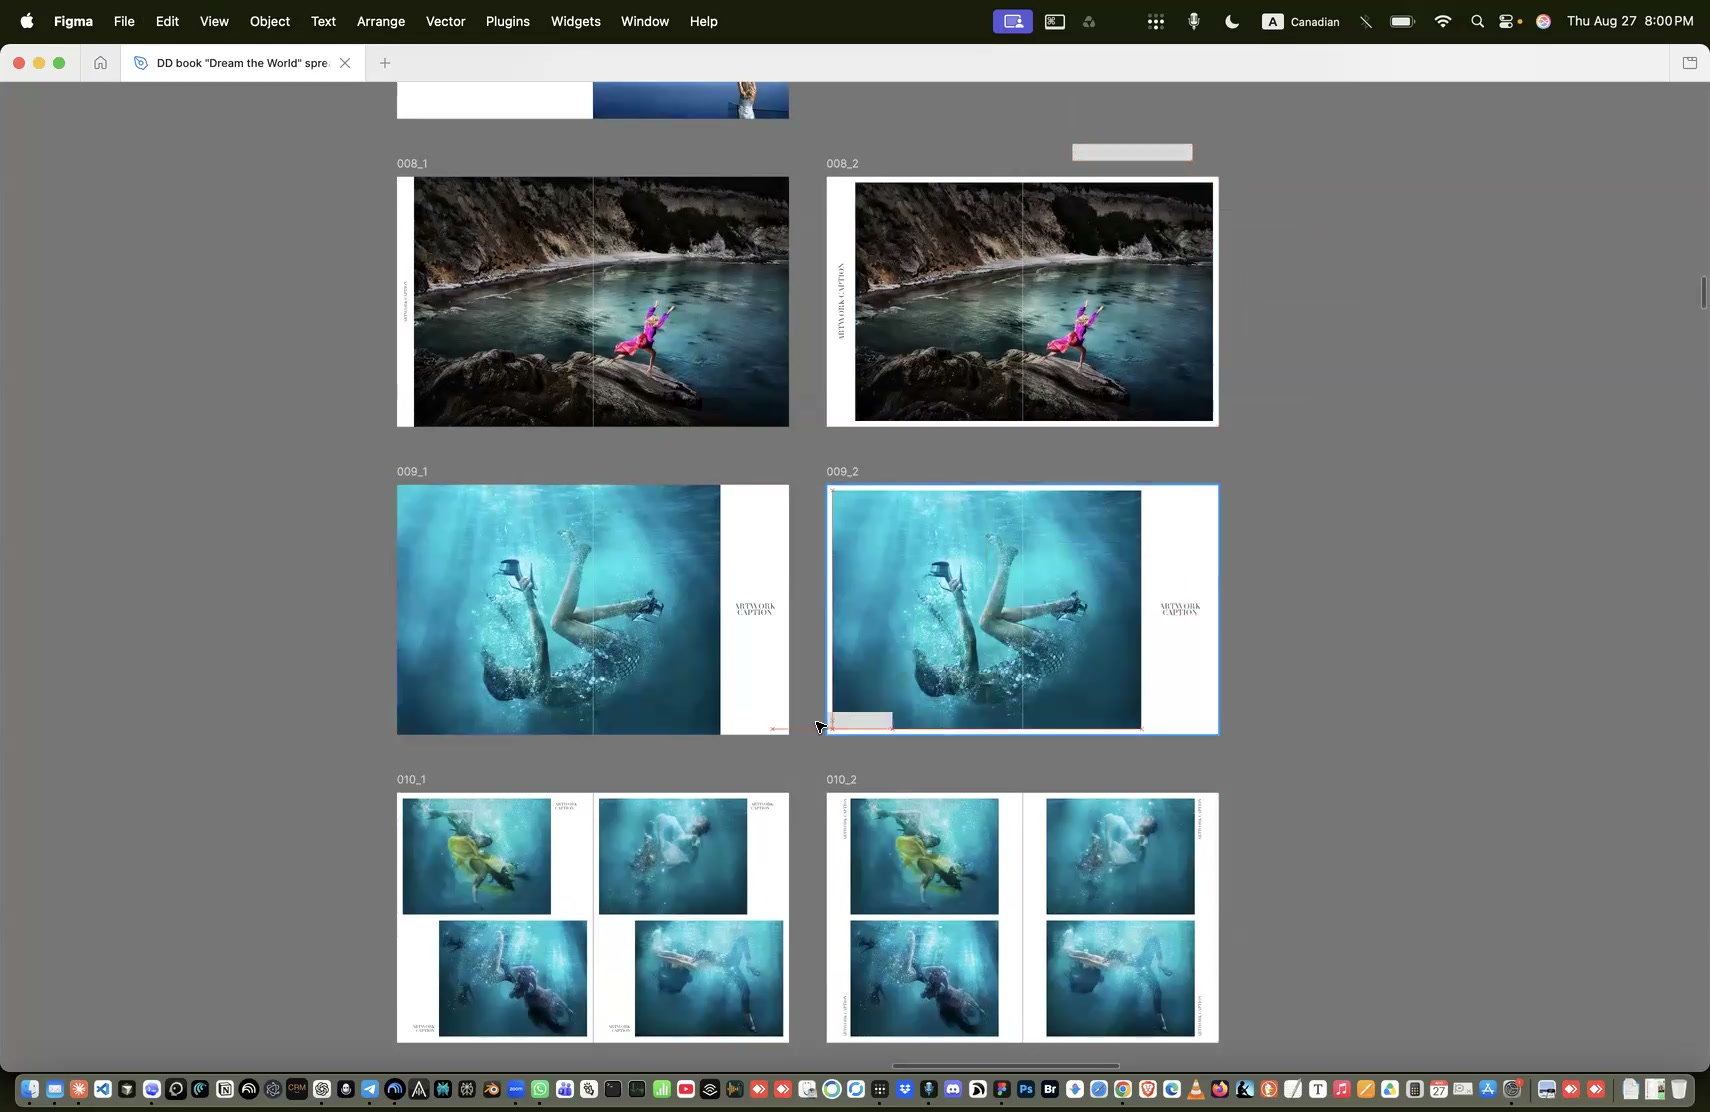Select frame label 008_2

[842, 163]
